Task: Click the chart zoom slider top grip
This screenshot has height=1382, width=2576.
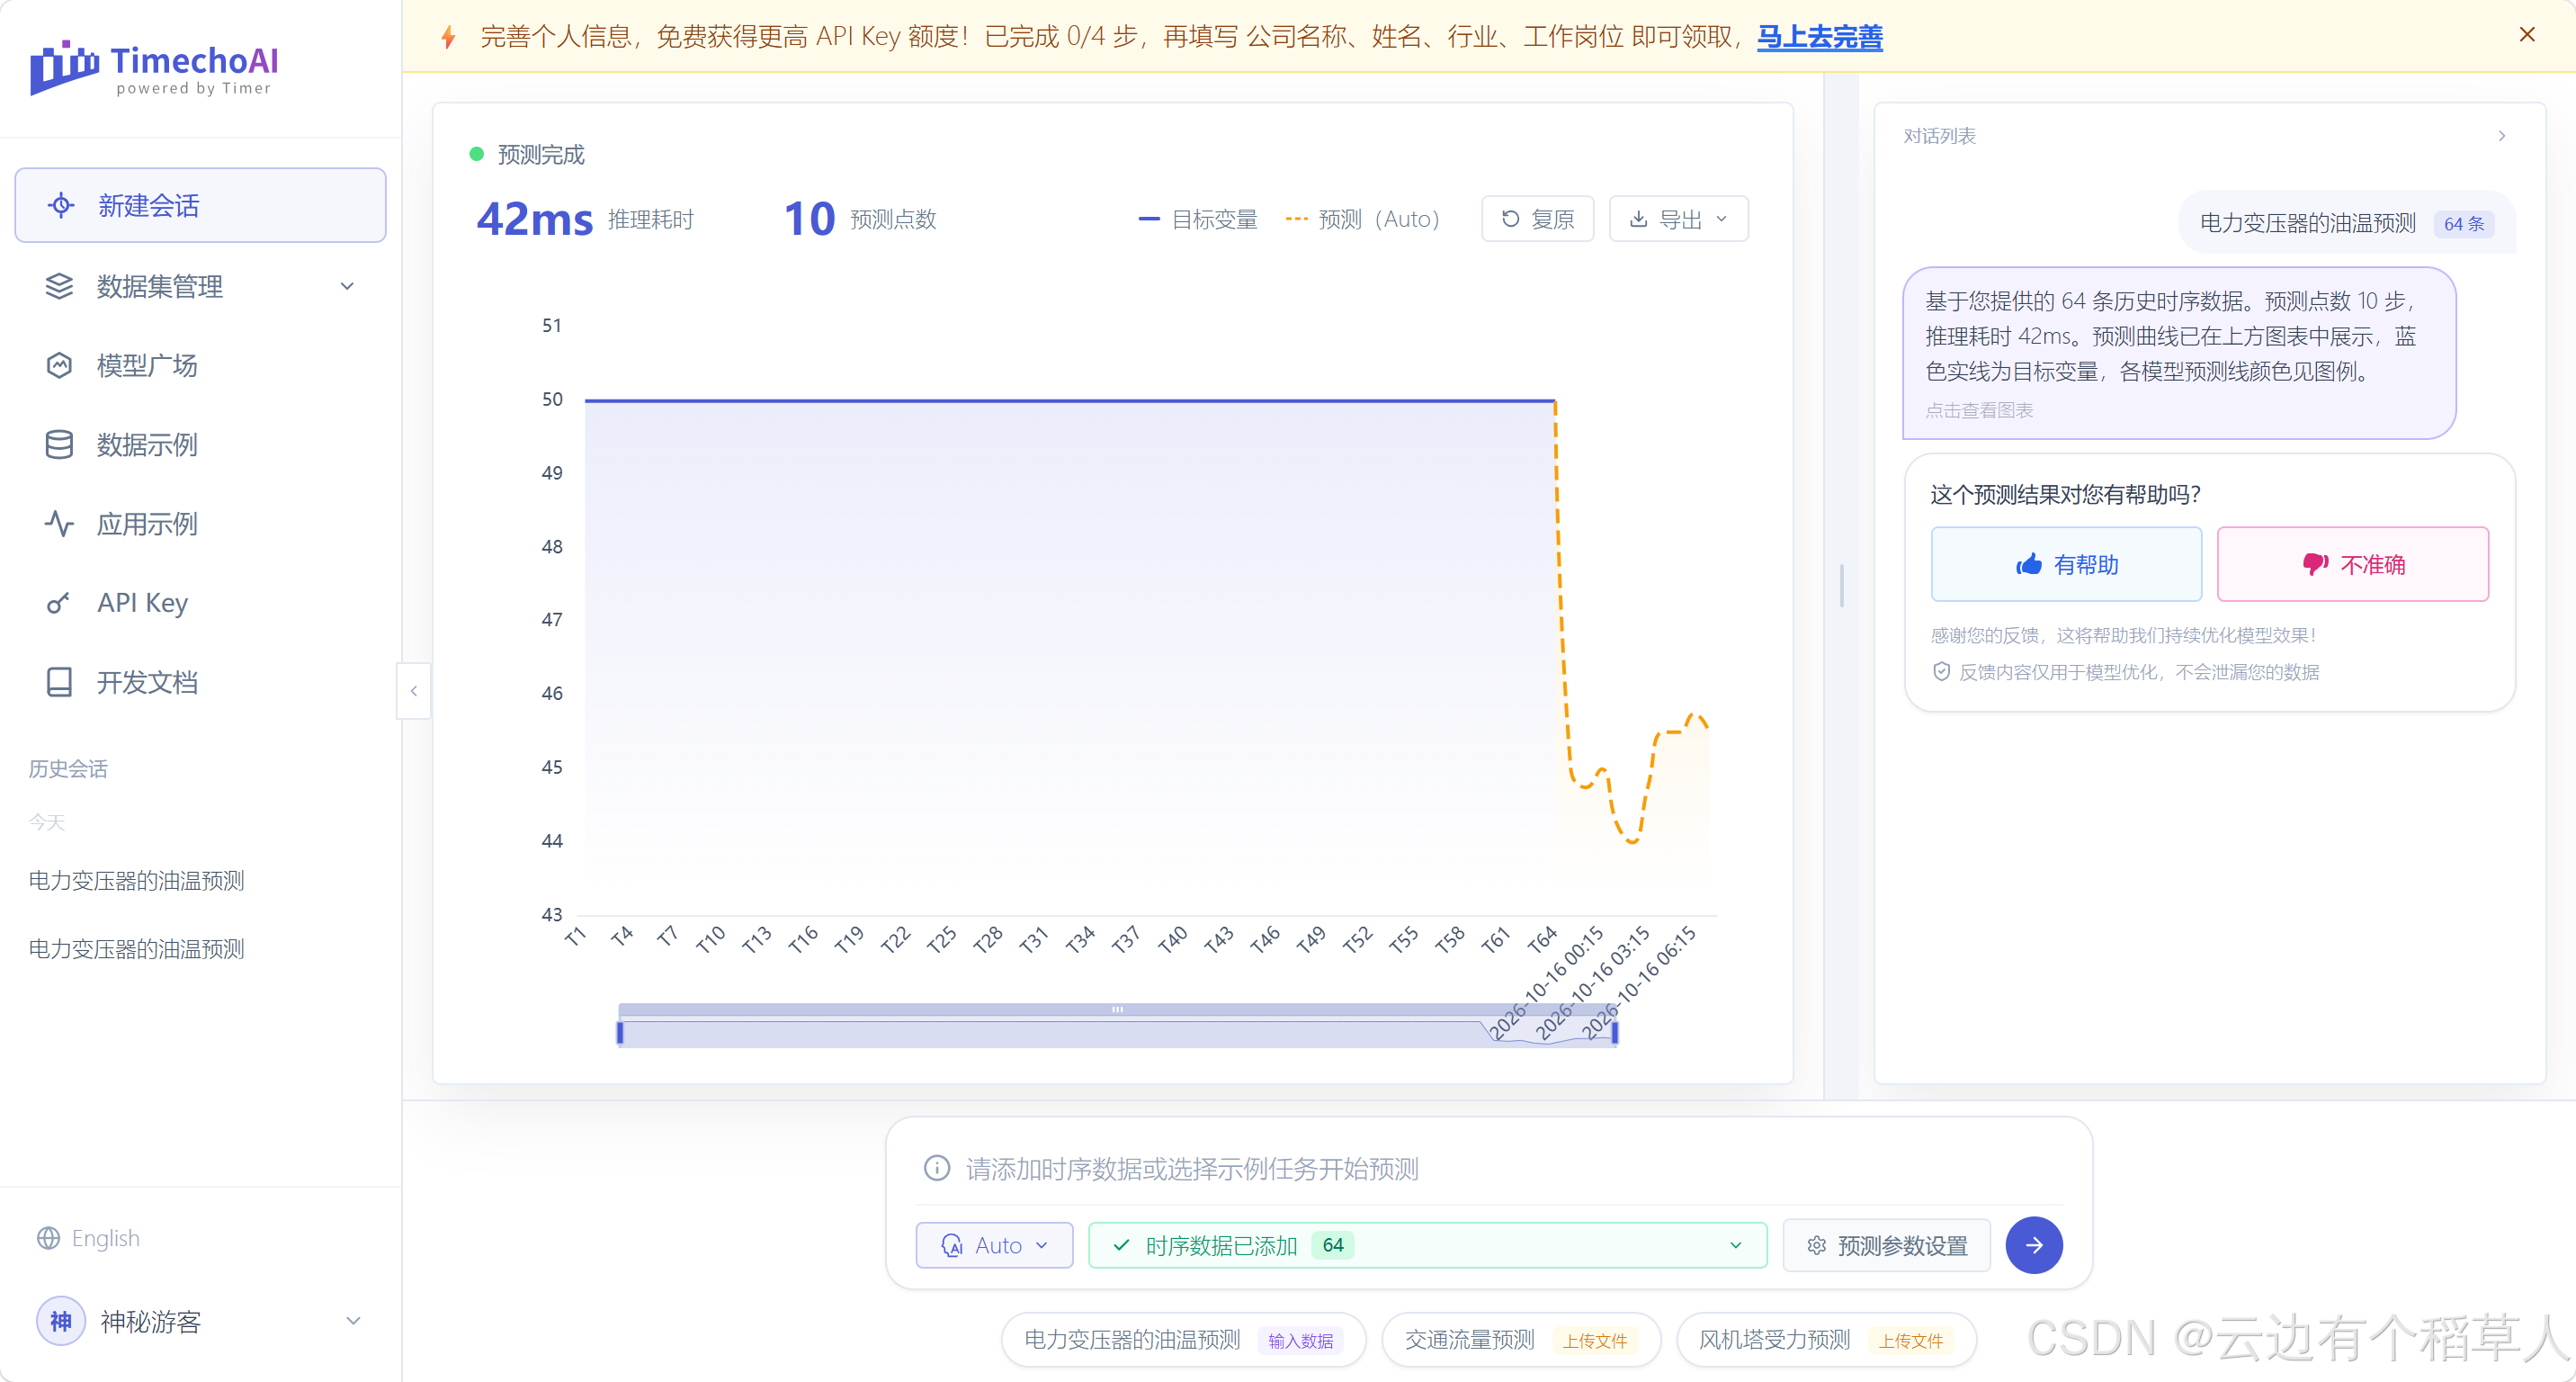Action: click(1117, 1009)
